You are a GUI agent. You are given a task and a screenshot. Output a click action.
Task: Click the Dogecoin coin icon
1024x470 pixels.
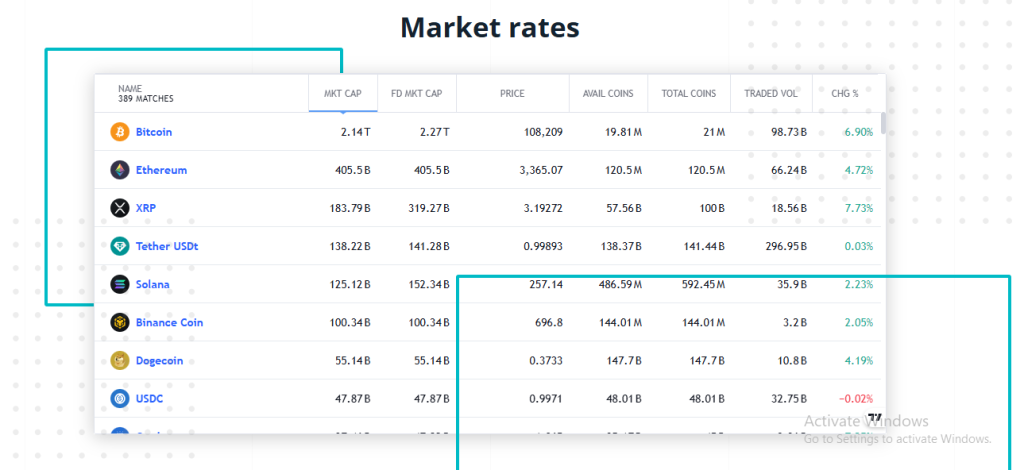tap(120, 360)
